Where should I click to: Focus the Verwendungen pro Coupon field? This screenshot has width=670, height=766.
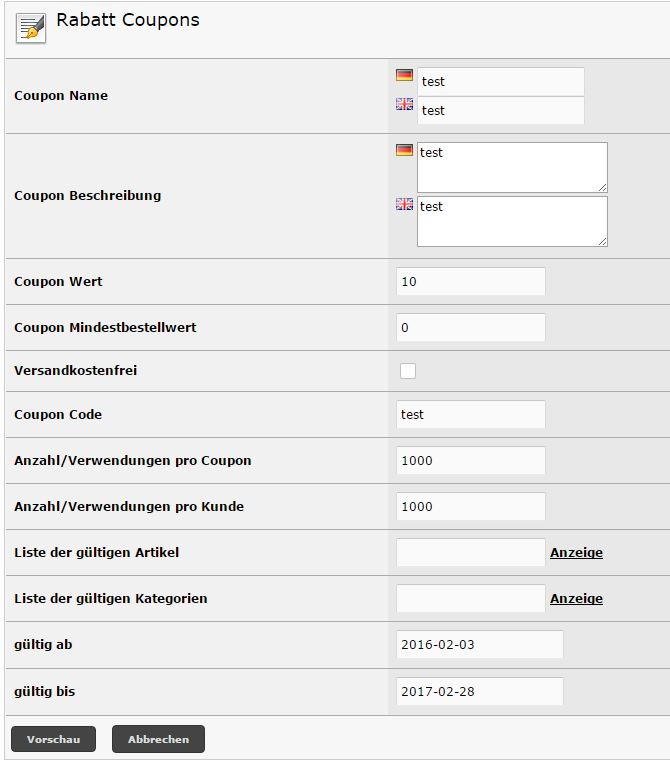[x=471, y=461]
